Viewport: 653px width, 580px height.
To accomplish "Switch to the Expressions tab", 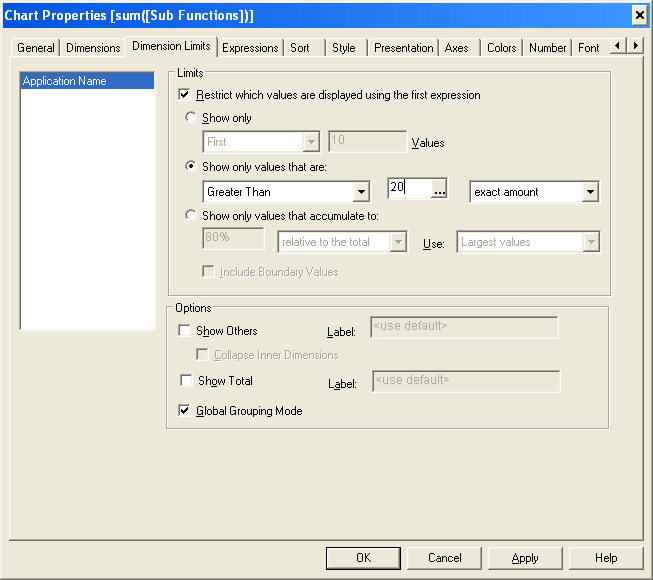I will (x=250, y=48).
